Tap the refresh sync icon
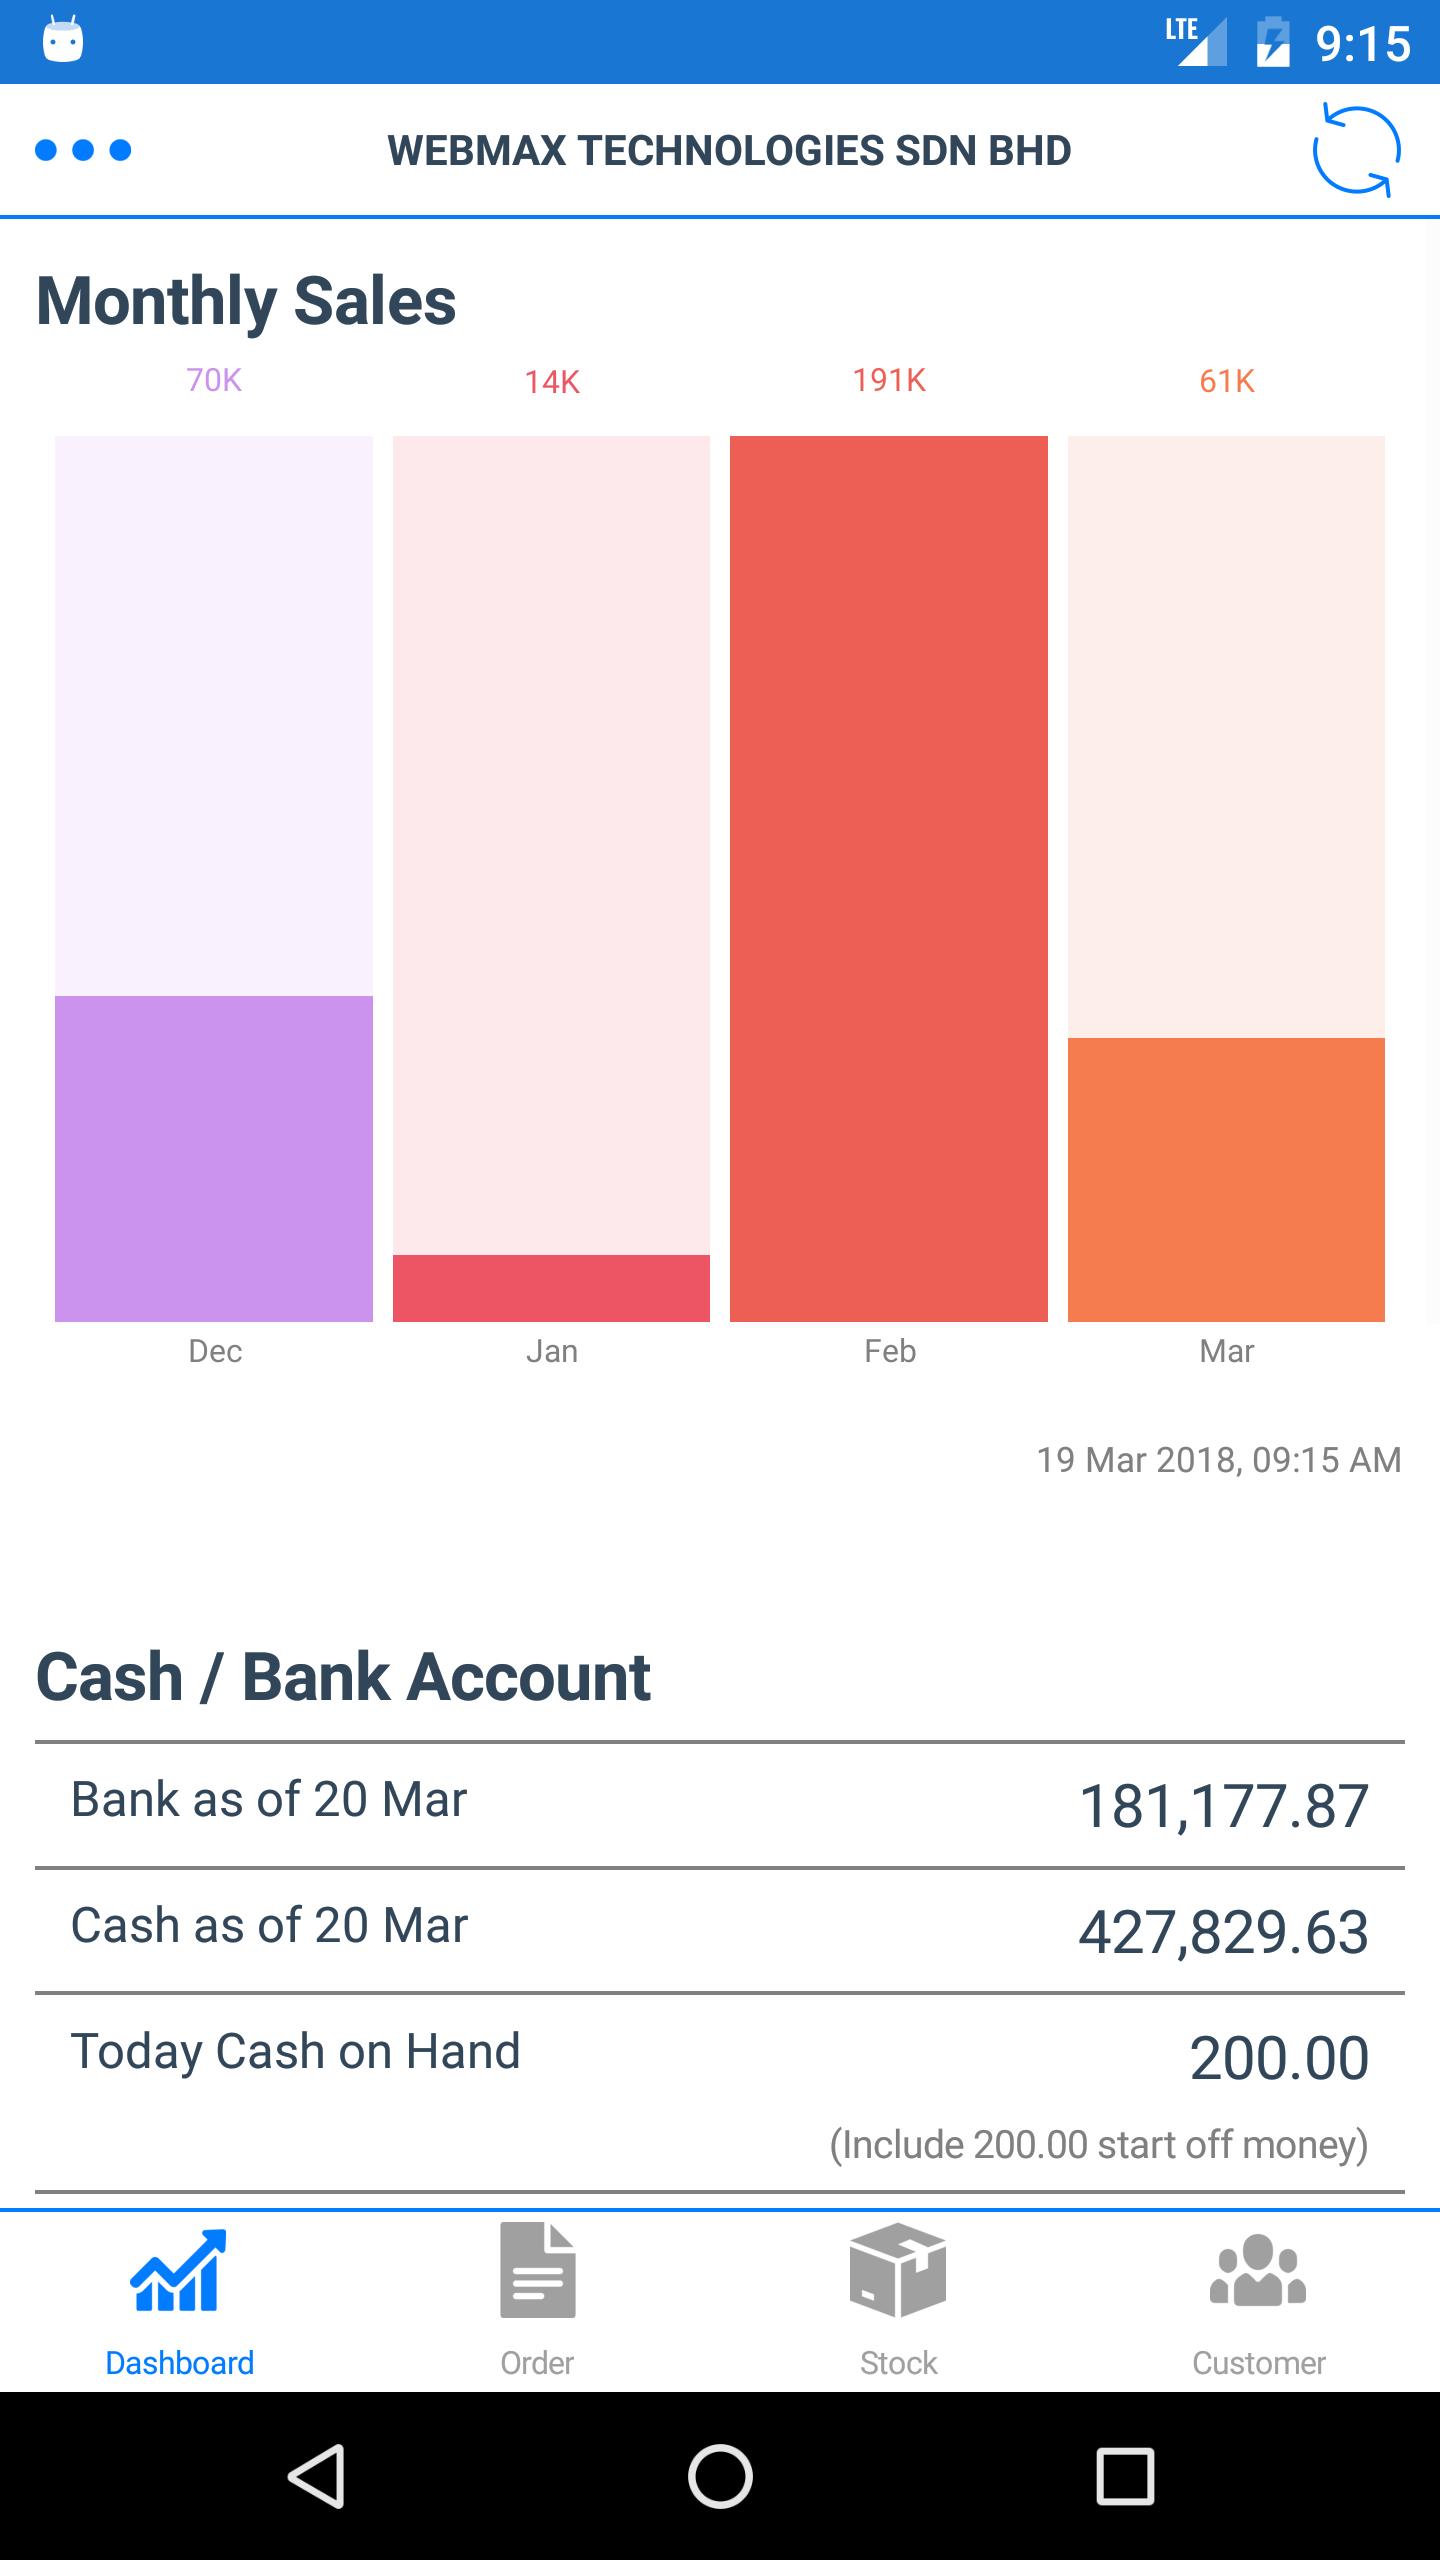Viewport: 1440px width, 2560px height. tap(1356, 151)
